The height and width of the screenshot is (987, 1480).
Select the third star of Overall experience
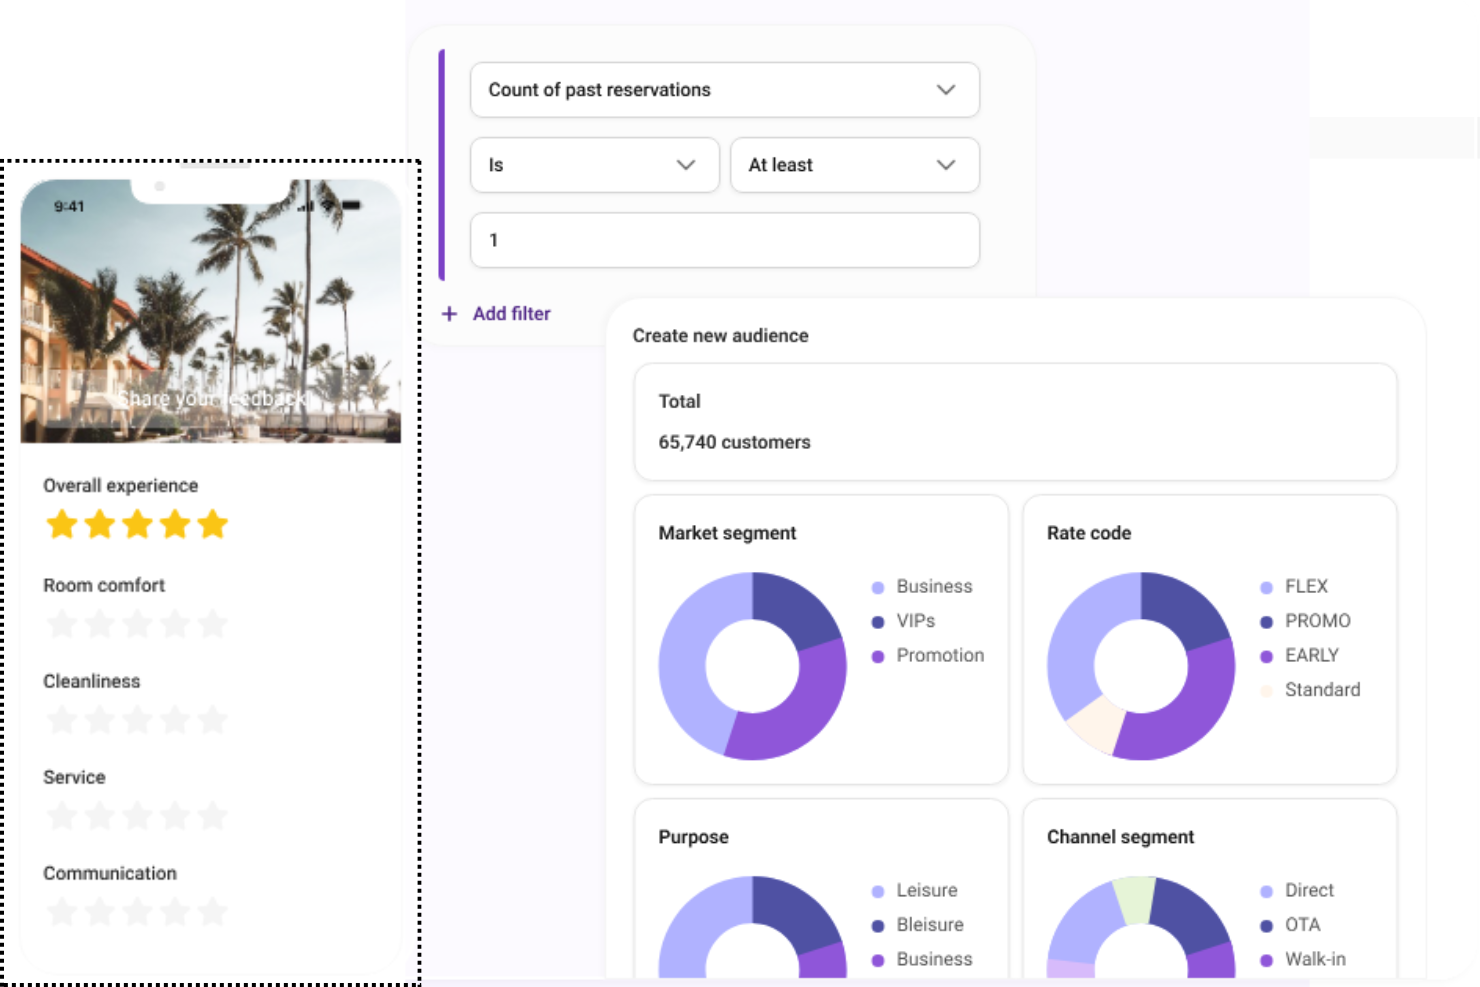coord(137,524)
